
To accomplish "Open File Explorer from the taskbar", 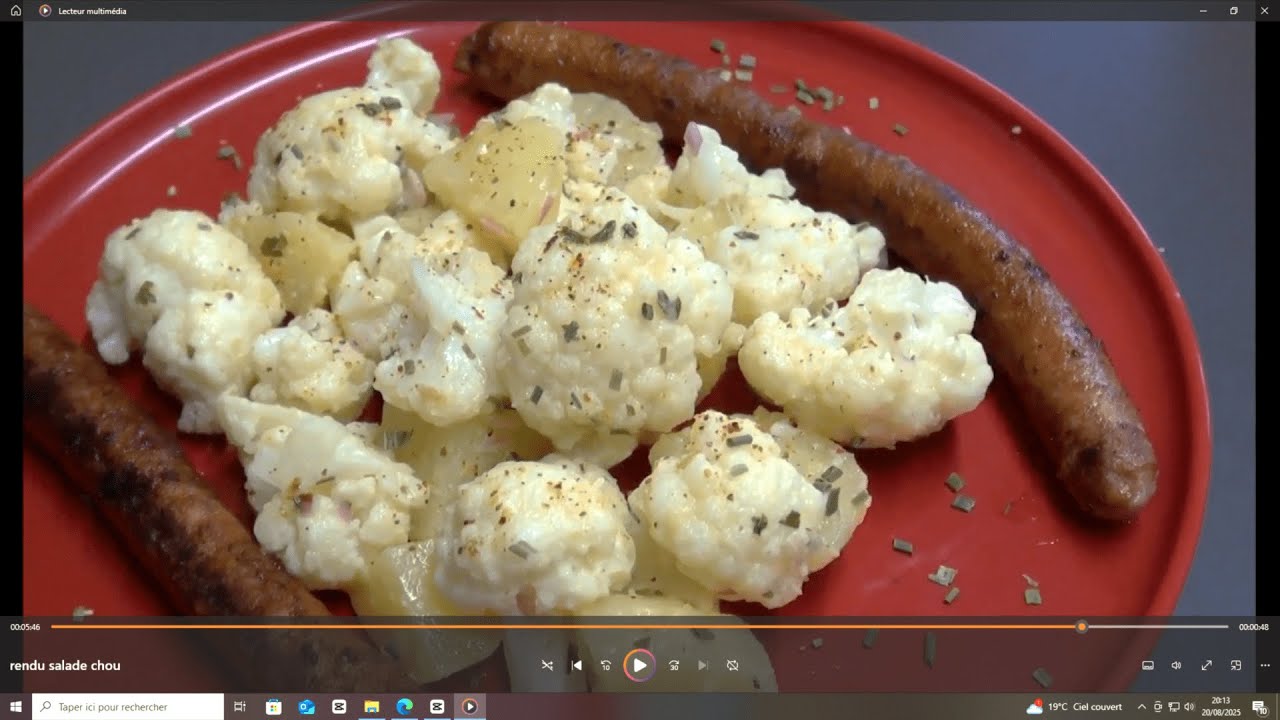I will point(372,707).
